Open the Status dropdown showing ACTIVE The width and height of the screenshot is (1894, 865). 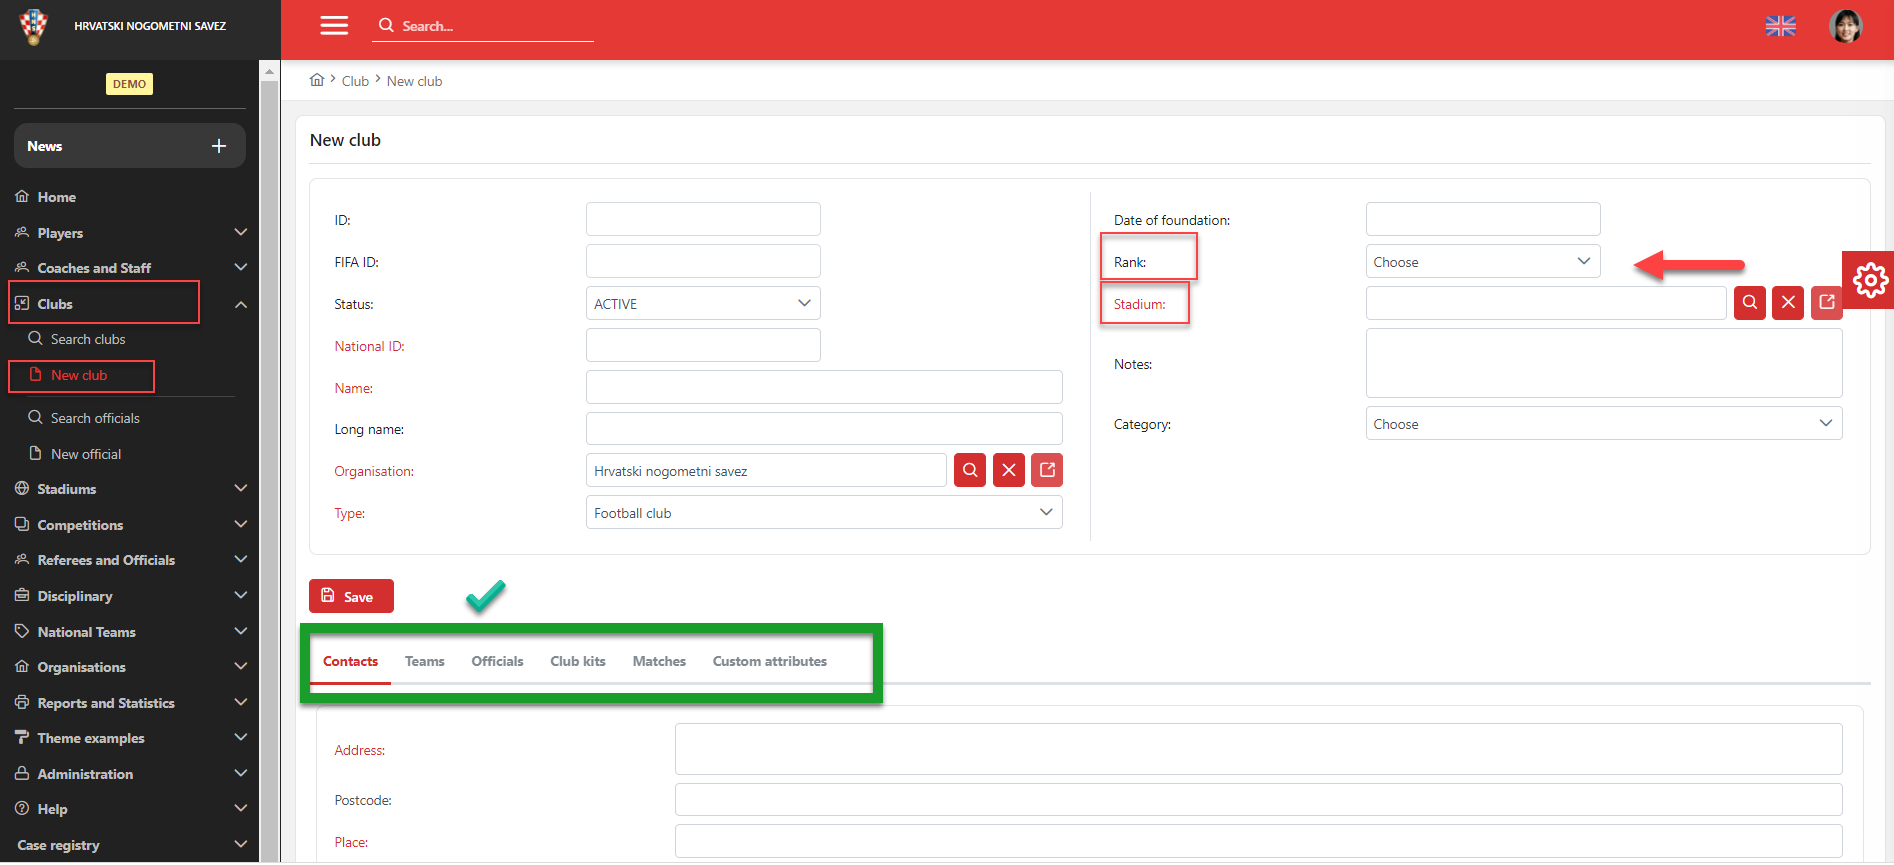(x=702, y=304)
